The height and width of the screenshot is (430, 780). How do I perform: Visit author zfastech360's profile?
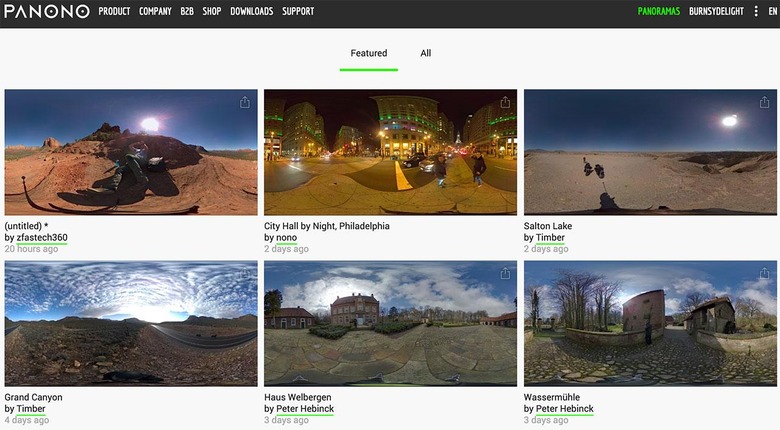(x=42, y=238)
